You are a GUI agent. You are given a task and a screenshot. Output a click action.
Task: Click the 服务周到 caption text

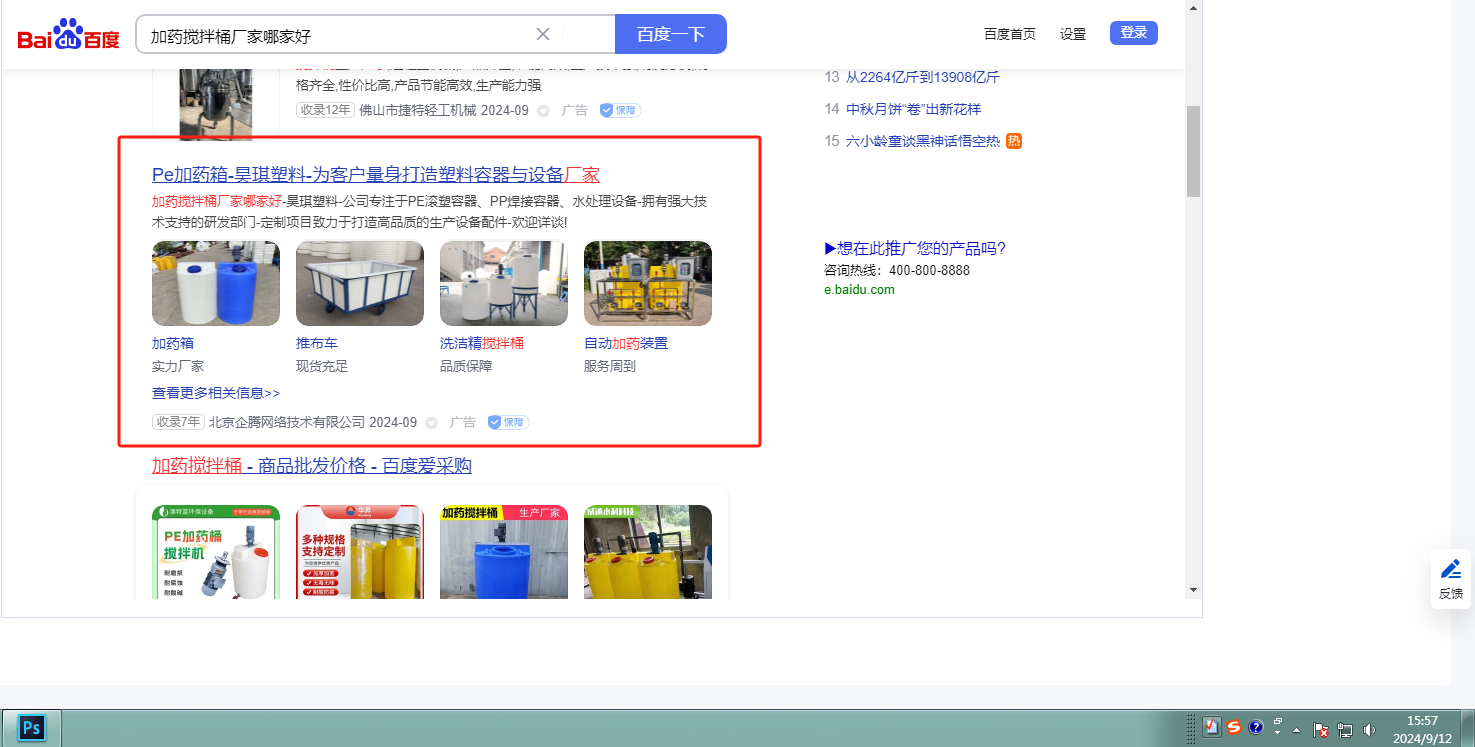610,366
